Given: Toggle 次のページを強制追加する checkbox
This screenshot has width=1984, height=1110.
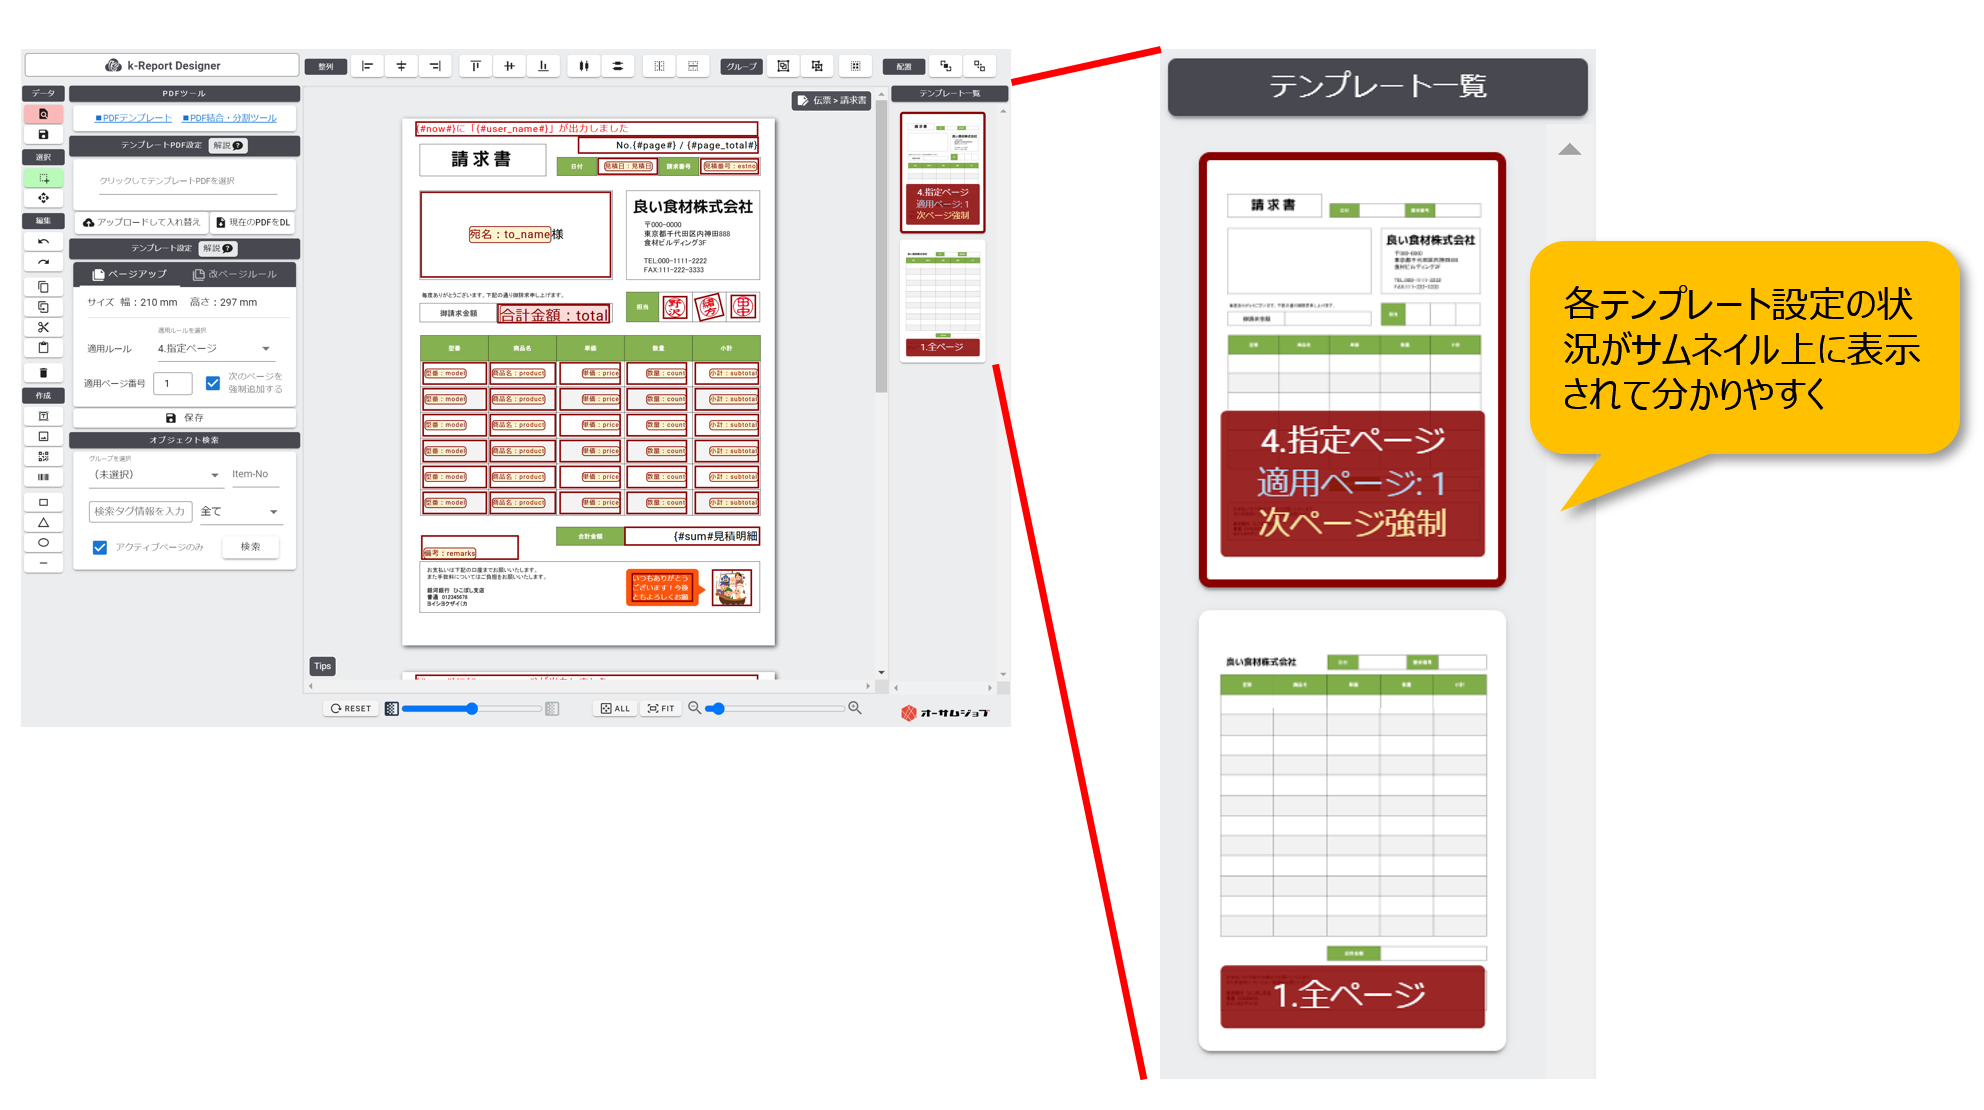Looking at the screenshot, I should tap(213, 383).
